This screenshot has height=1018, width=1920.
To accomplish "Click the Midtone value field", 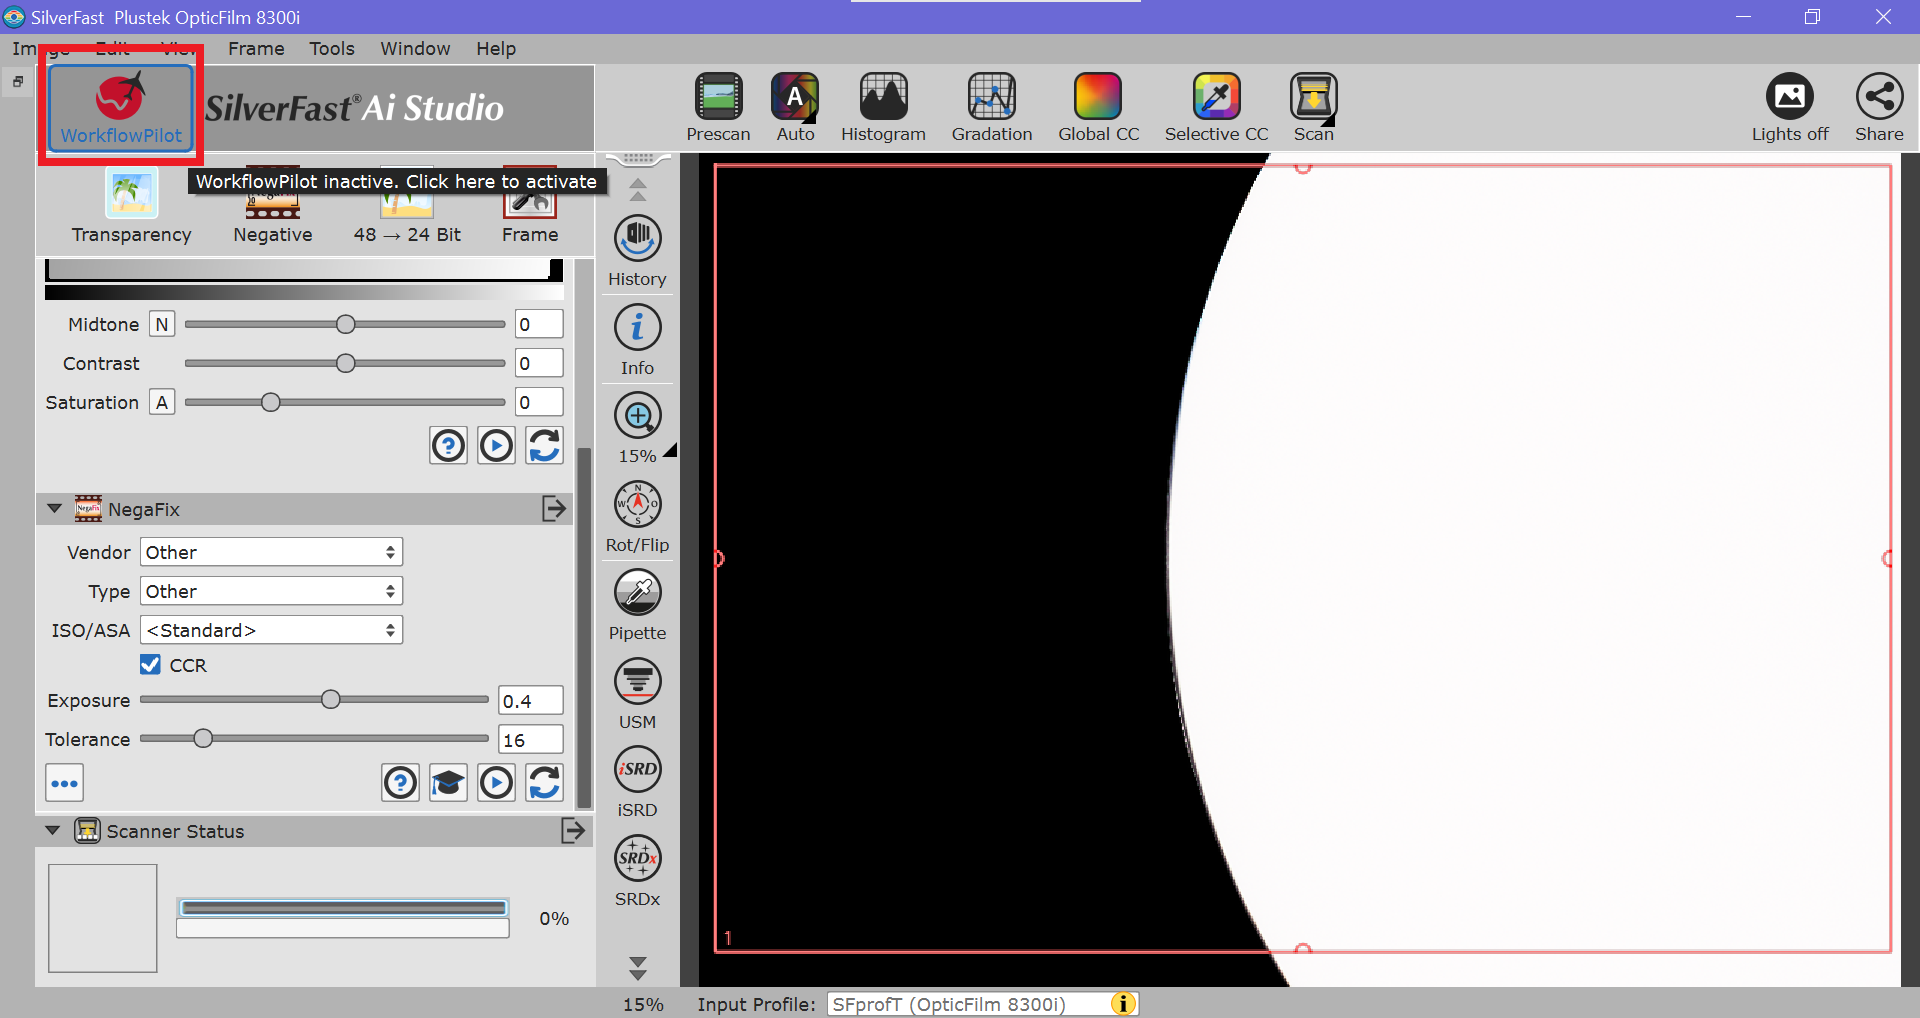I will click(x=539, y=324).
